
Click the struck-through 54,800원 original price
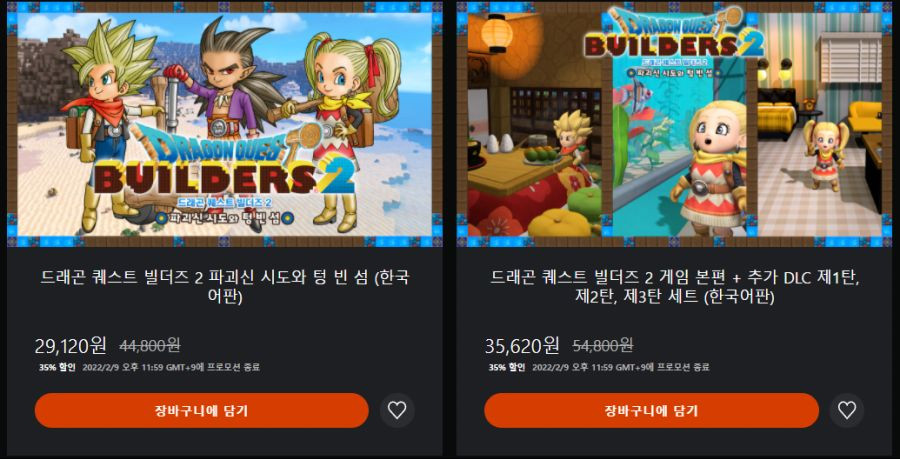(603, 345)
